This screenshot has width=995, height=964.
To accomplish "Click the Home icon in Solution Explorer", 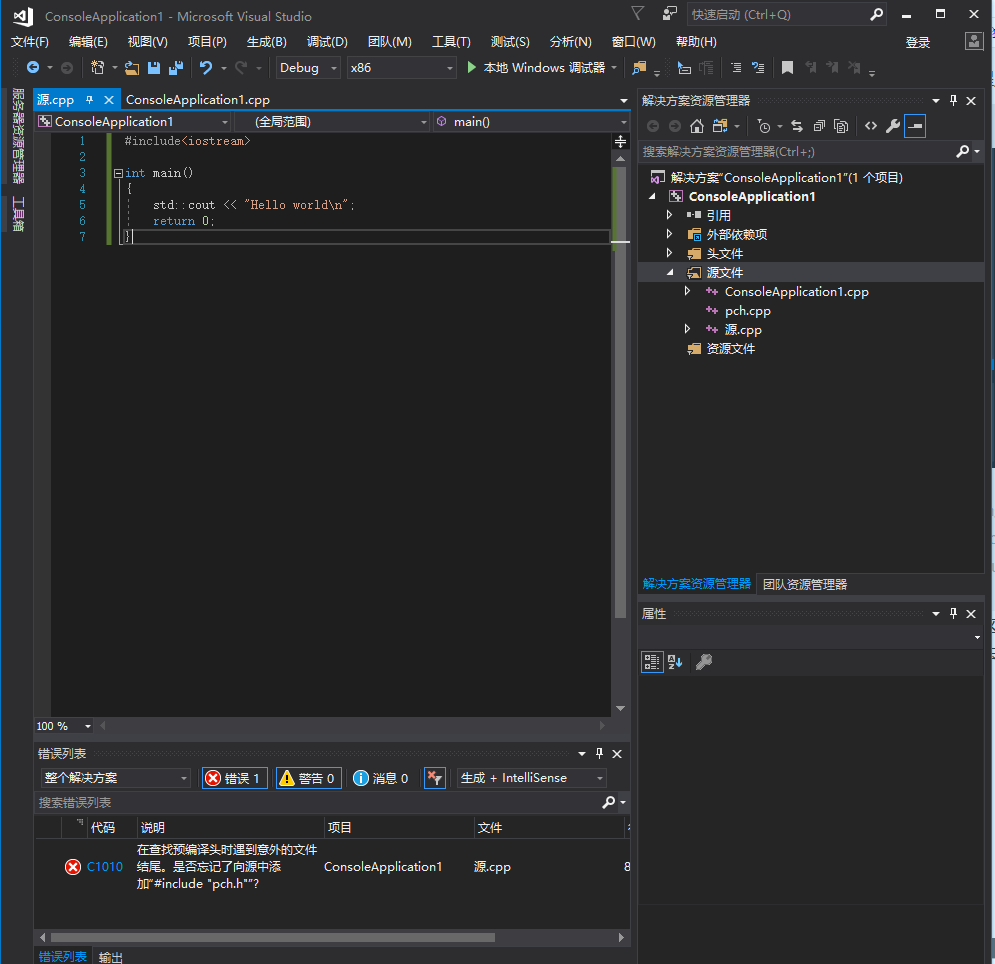I will pos(697,125).
